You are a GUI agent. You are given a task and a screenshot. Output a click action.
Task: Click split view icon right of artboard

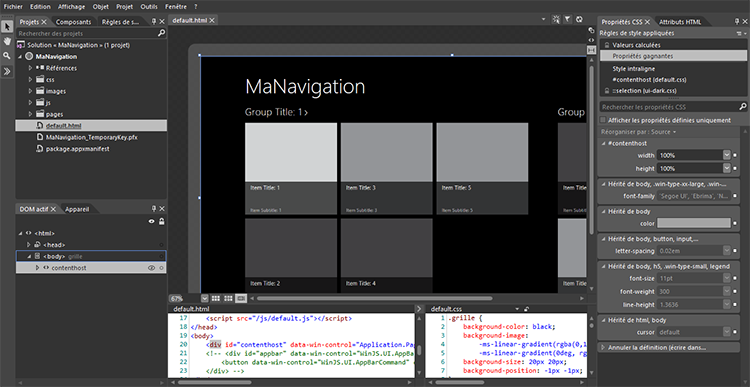[591, 50]
